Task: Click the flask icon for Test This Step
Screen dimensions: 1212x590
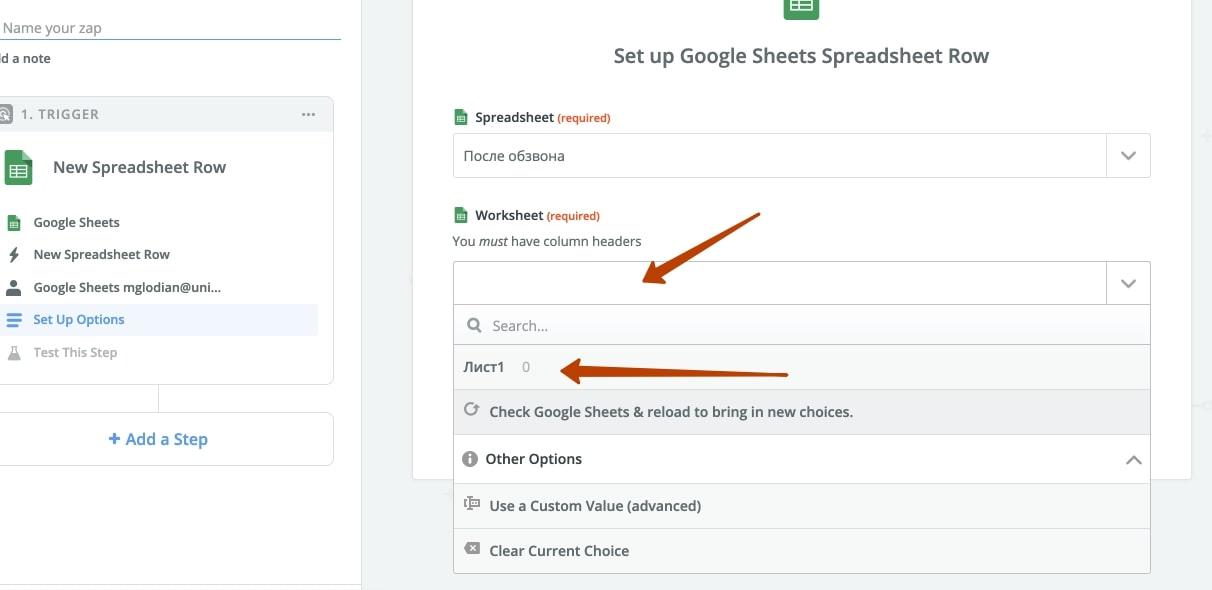Action: (x=14, y=352)
